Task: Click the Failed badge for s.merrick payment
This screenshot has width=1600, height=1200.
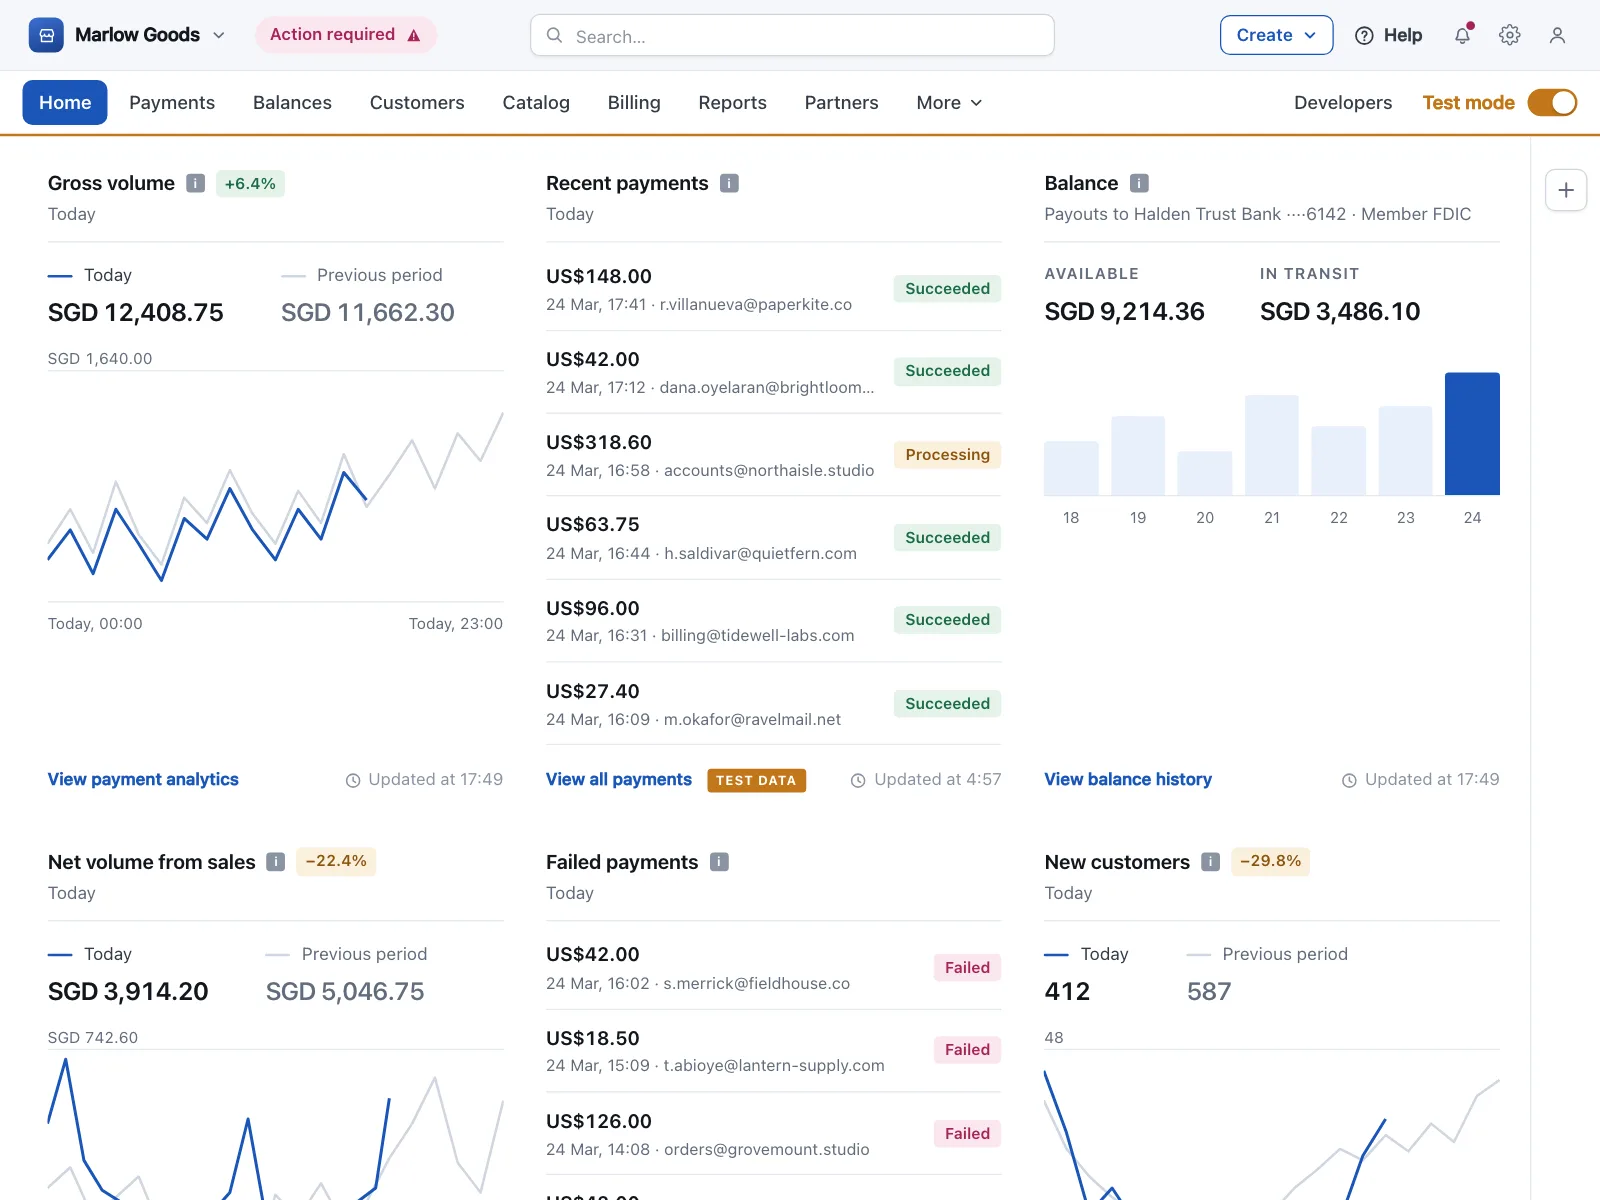Action: (x=967, y=968)
